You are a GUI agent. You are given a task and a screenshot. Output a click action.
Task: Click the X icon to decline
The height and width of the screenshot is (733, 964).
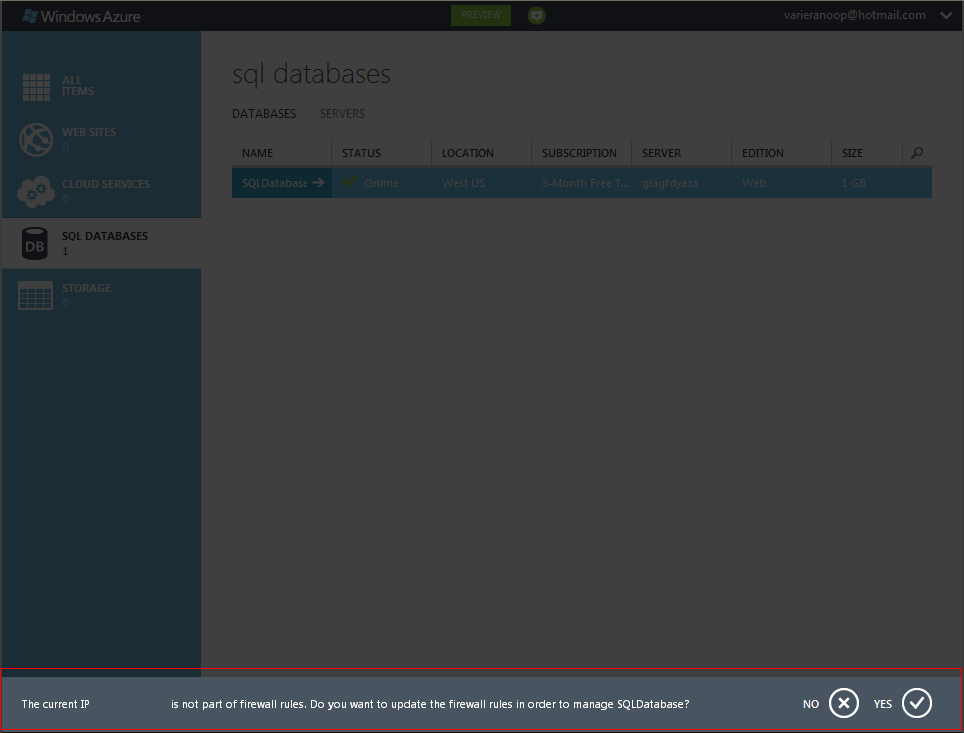coord(844,704)
